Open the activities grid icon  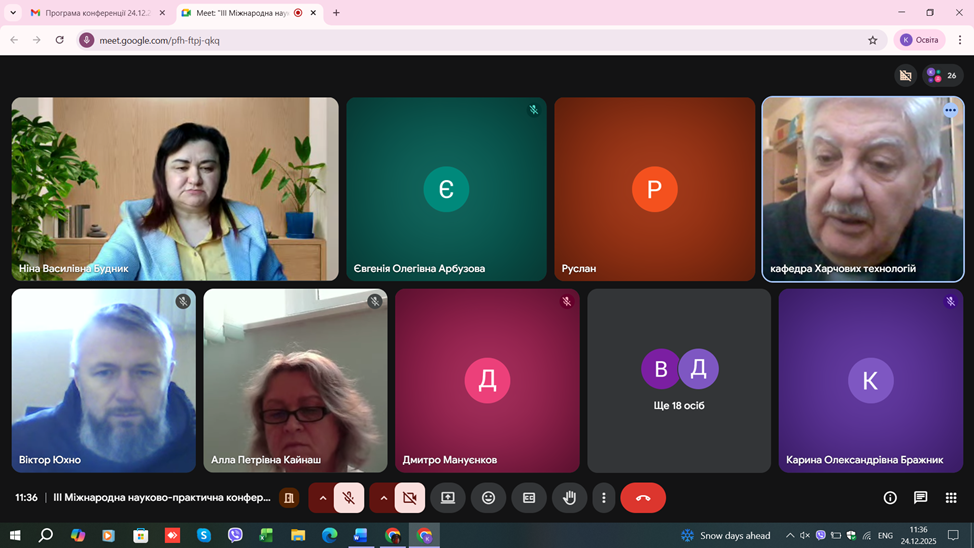(951, 498)
